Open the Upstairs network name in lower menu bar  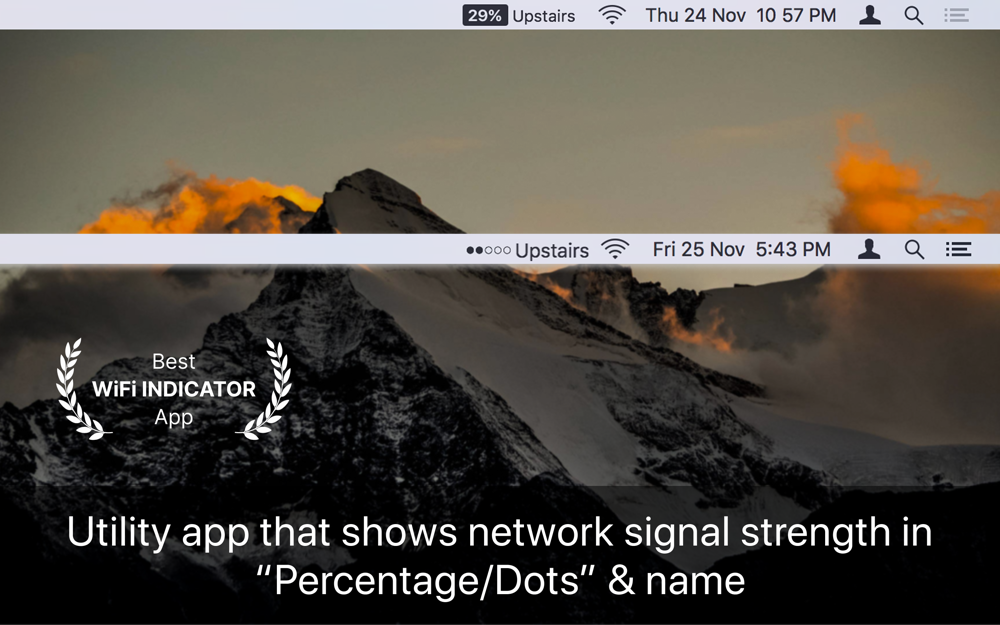click(552, 251)
